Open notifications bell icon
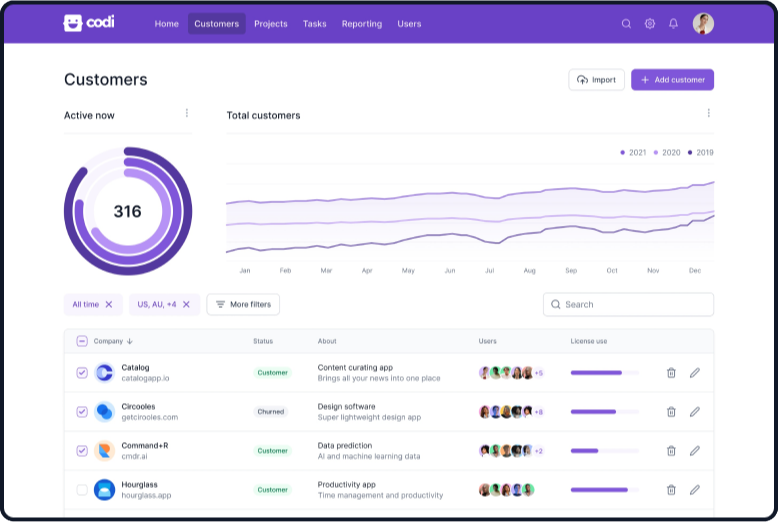Viewport: 778px width, 522px height. (673, 24)
